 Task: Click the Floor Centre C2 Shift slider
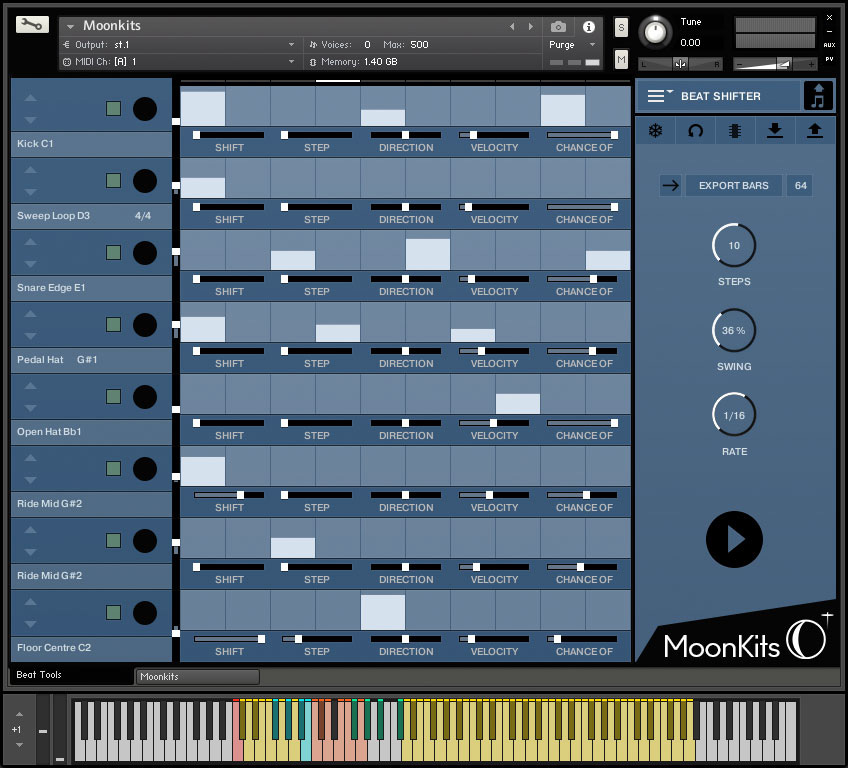(229, 639)
